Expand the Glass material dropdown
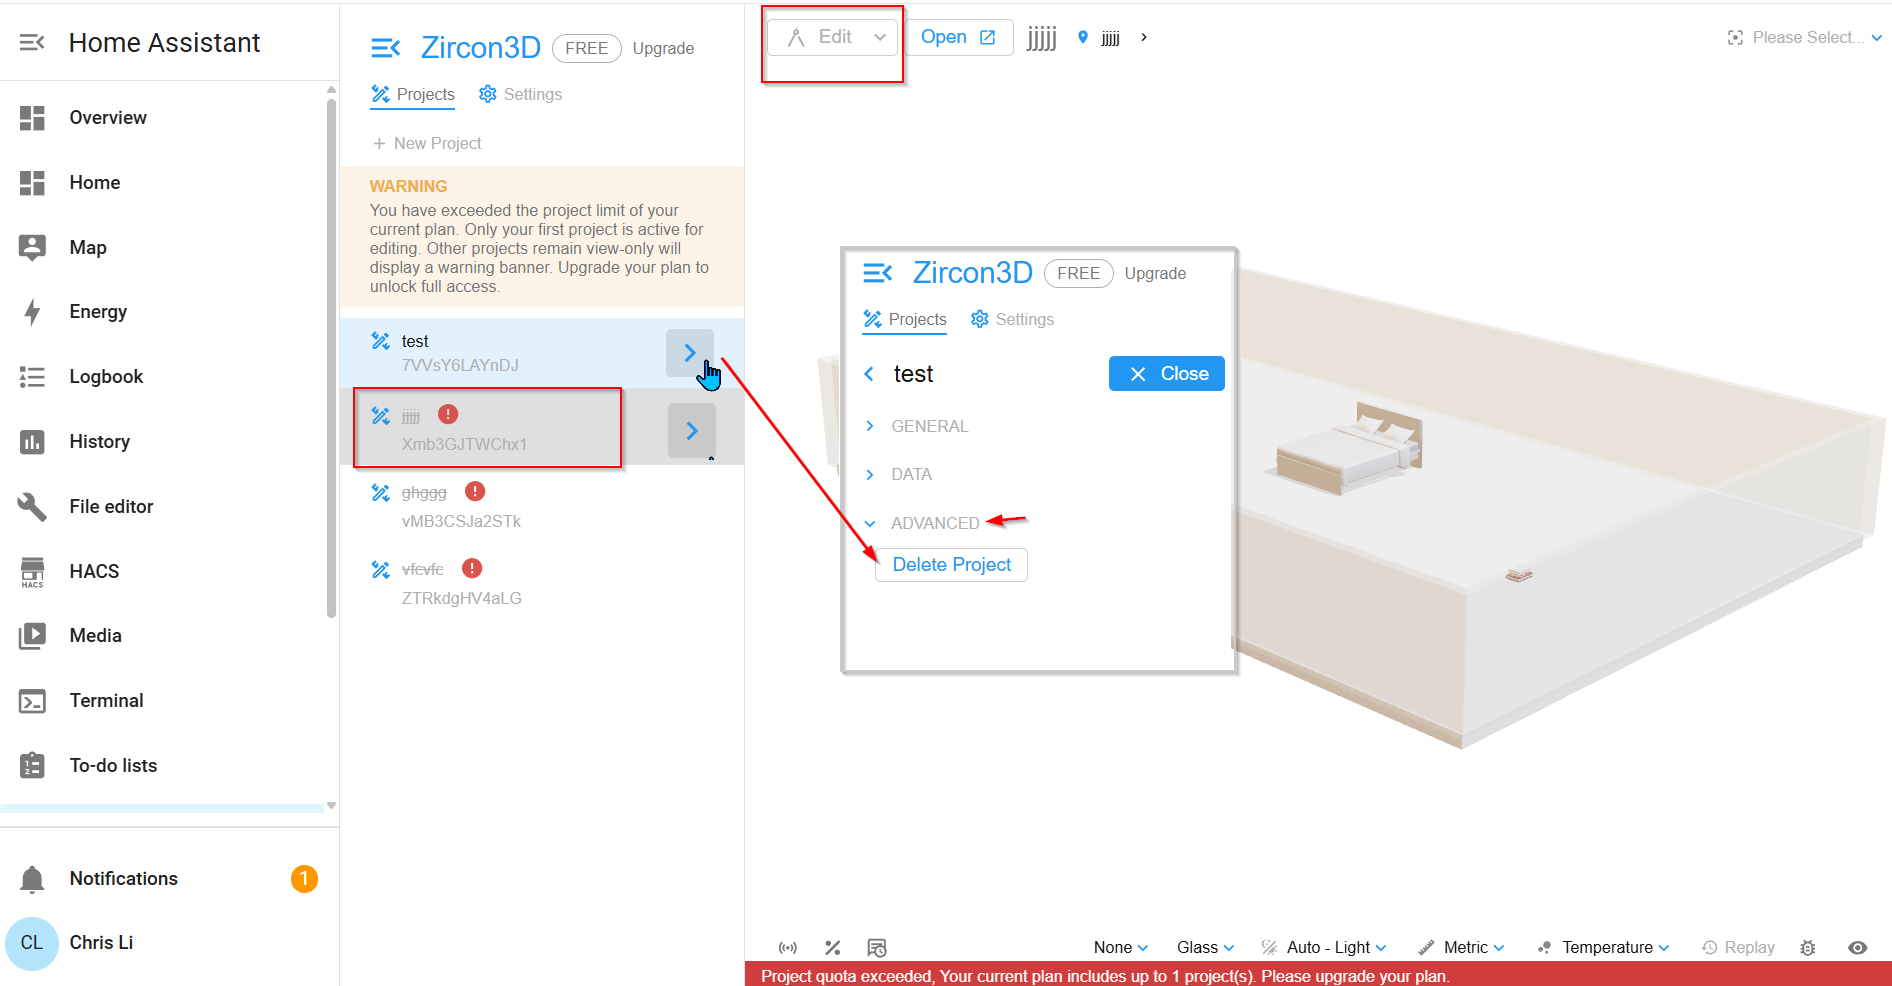The image size is (1892, 986). [1205, 947]
